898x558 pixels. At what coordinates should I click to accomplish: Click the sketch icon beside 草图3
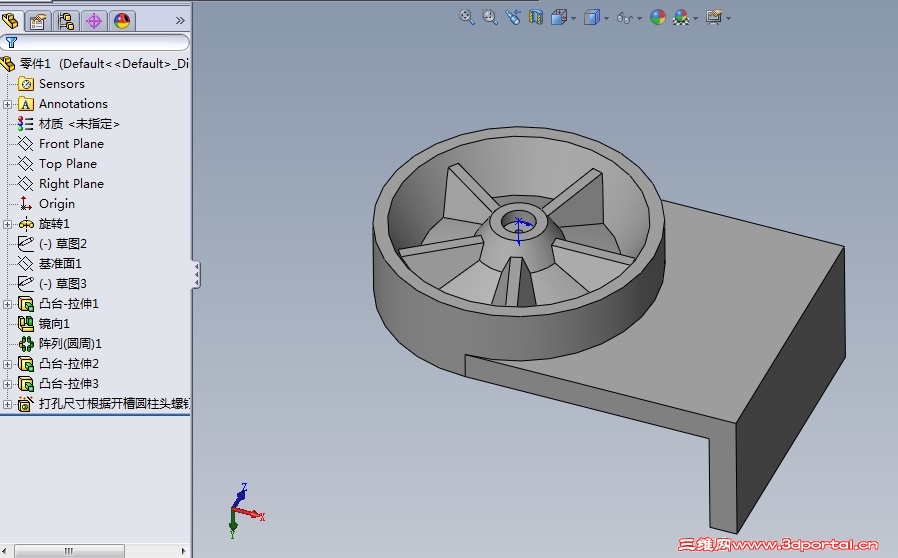tap(26, 284)
